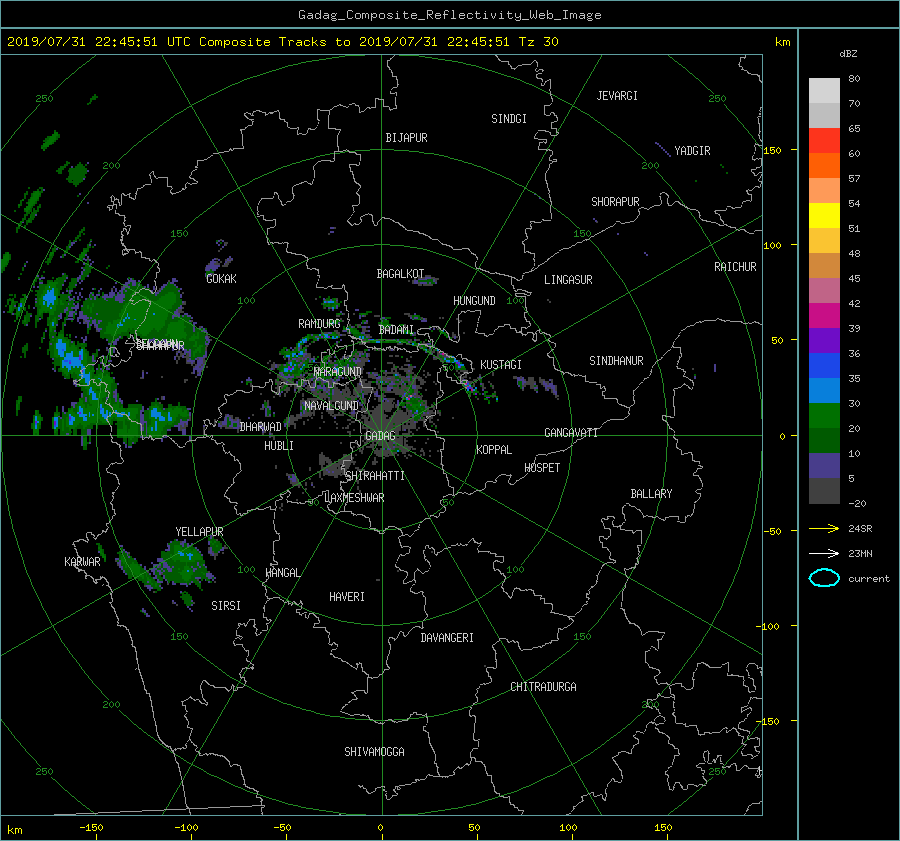The width and height of the screenshot is (900, 841).
Task: Click the dark gray 5 dBZ swatch
Action: (824, 490)
